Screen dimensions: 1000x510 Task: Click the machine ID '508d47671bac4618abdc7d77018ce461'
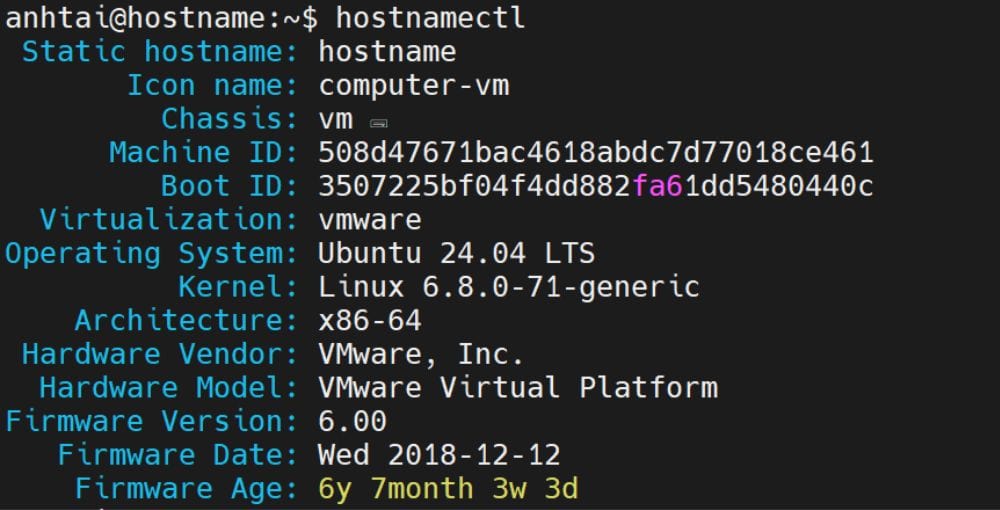[x=596, y=152]
